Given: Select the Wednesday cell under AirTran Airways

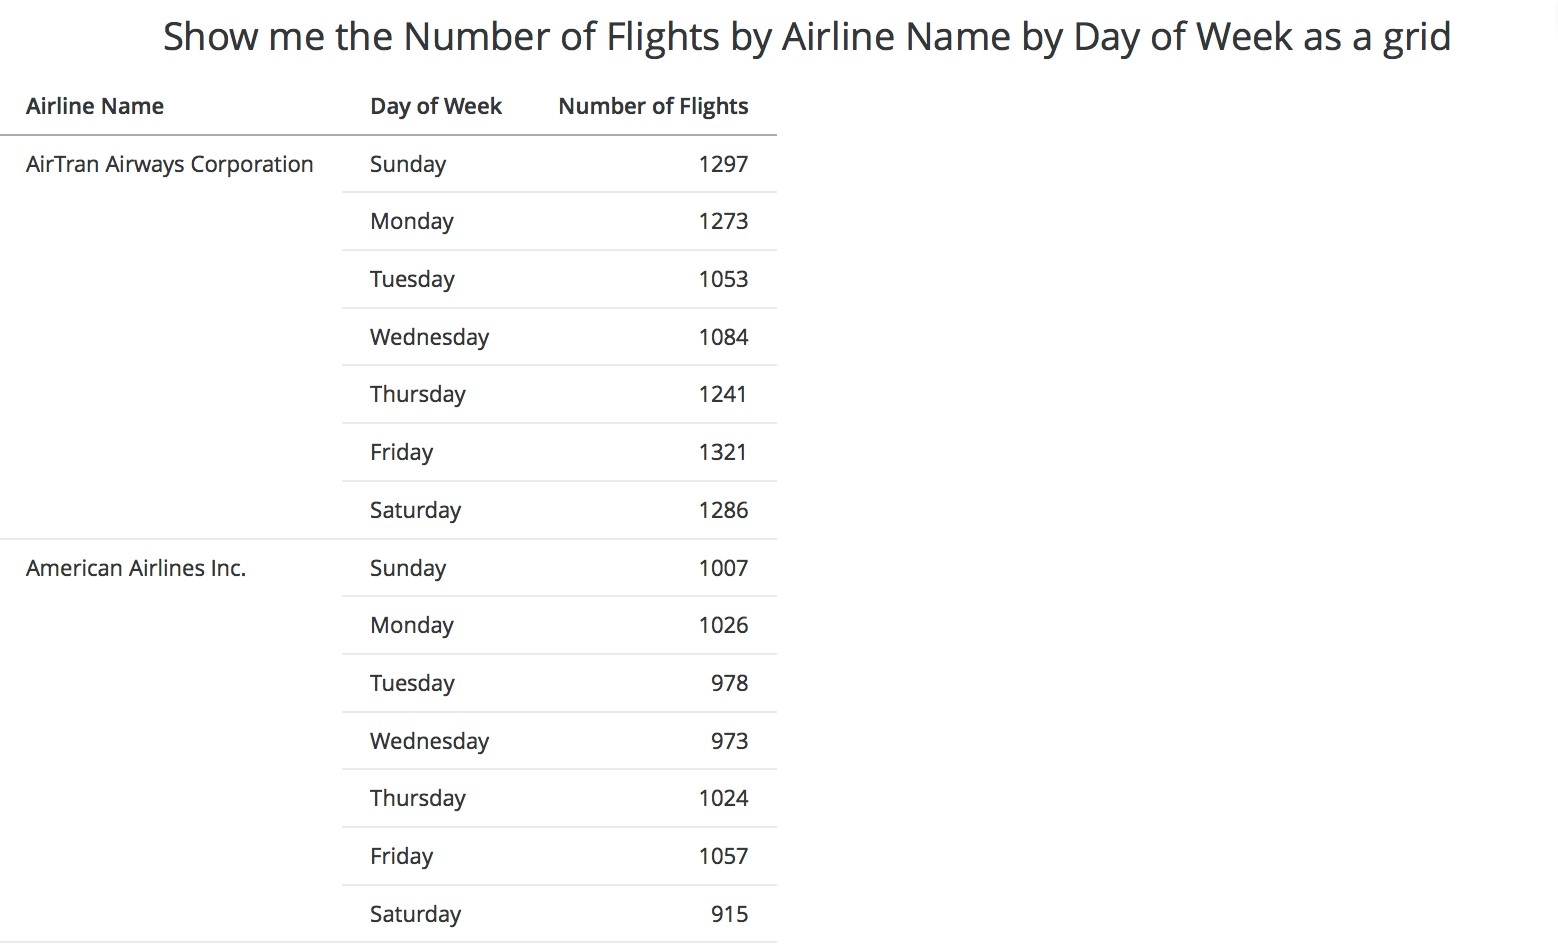Looking at the screenshot, I should pyautogui.click(x=429, y=337).
